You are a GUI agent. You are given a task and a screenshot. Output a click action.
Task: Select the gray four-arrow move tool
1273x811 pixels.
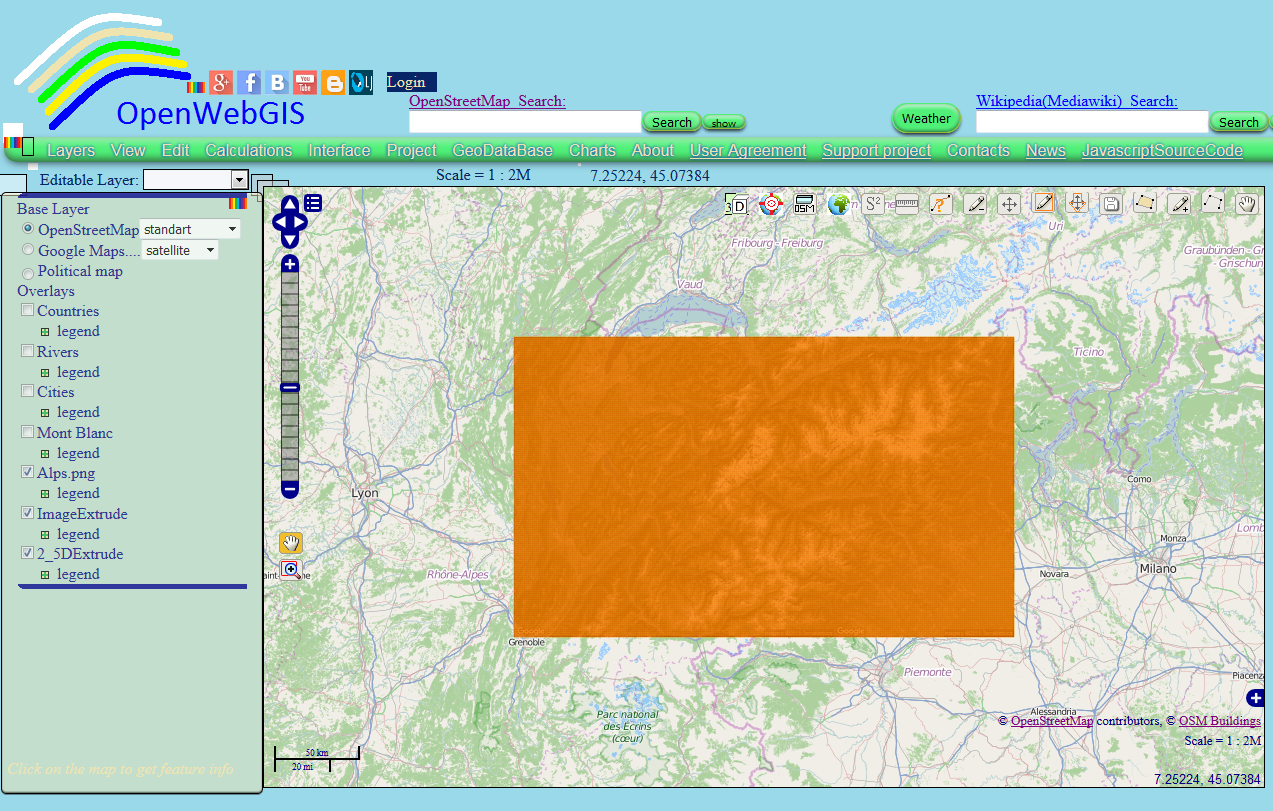tap(1010, 204)
